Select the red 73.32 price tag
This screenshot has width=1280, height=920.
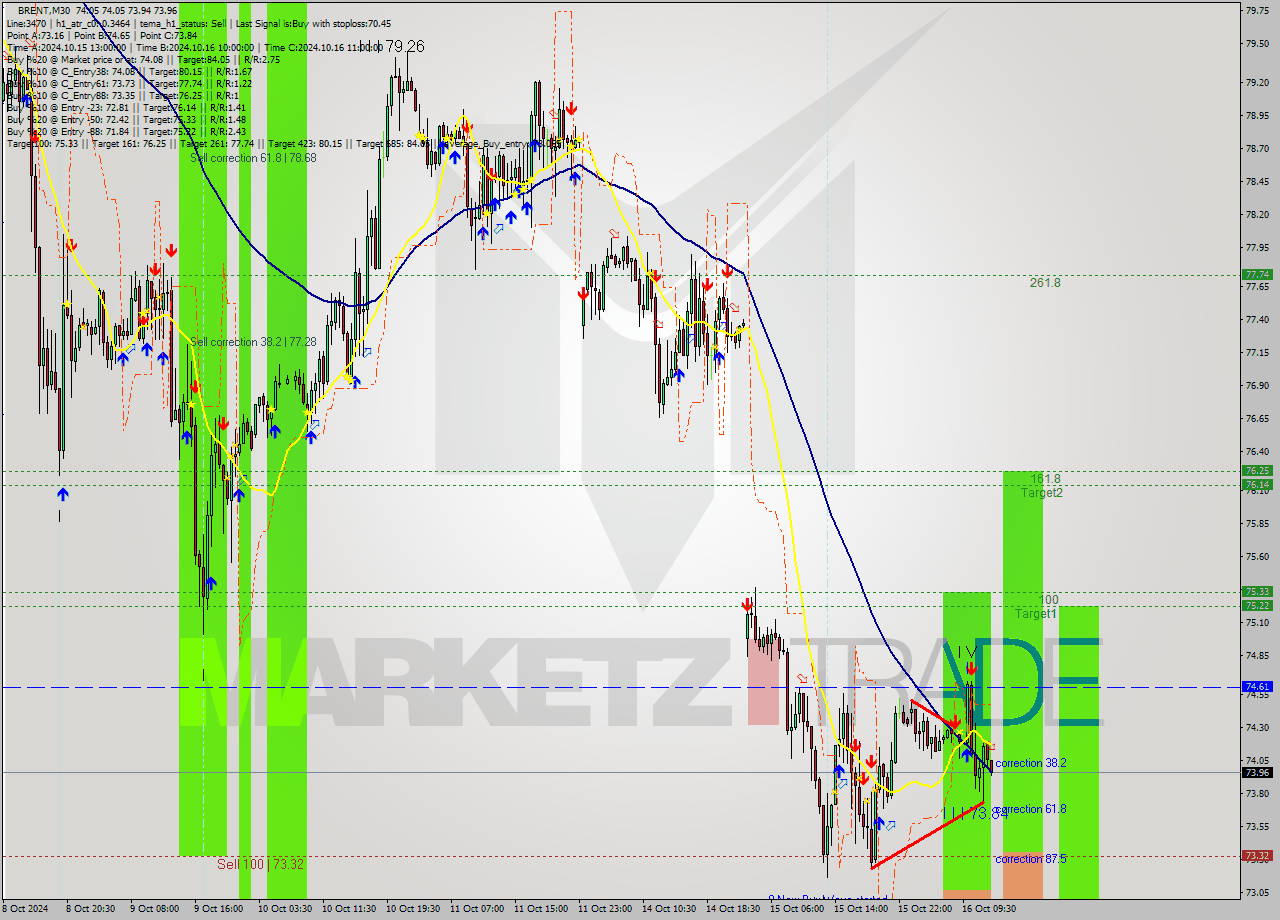coord(1256,856)
